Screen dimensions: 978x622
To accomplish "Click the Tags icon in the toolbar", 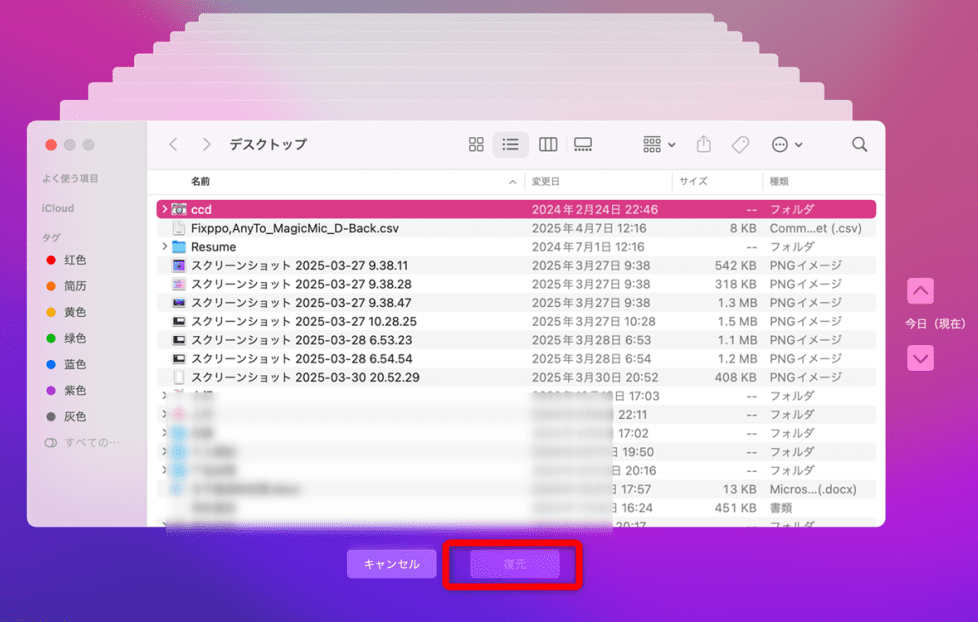I will [x=740, y=144].
